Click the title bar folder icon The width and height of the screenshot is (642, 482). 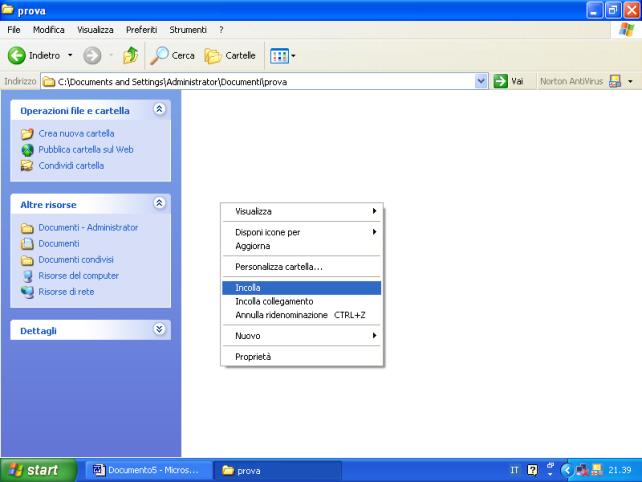point(8,10)
